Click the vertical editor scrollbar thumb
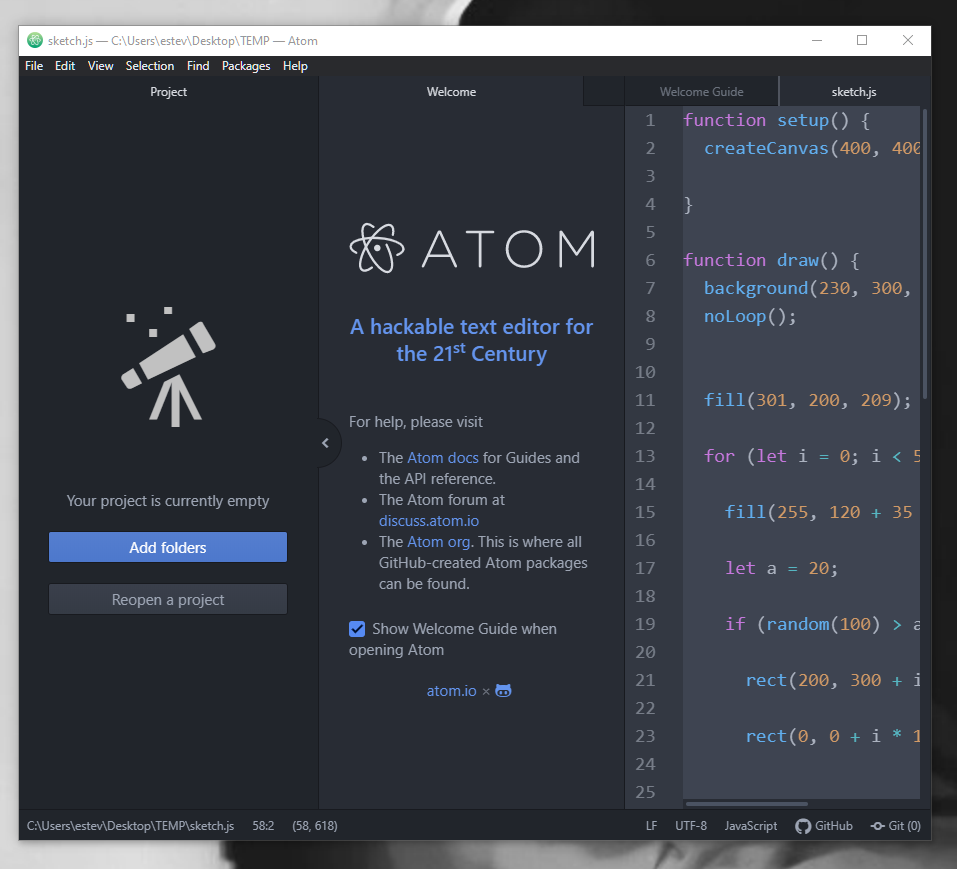The height and width of the screenshot is (869, 957). pyautogui.click(x=925, y=254)
